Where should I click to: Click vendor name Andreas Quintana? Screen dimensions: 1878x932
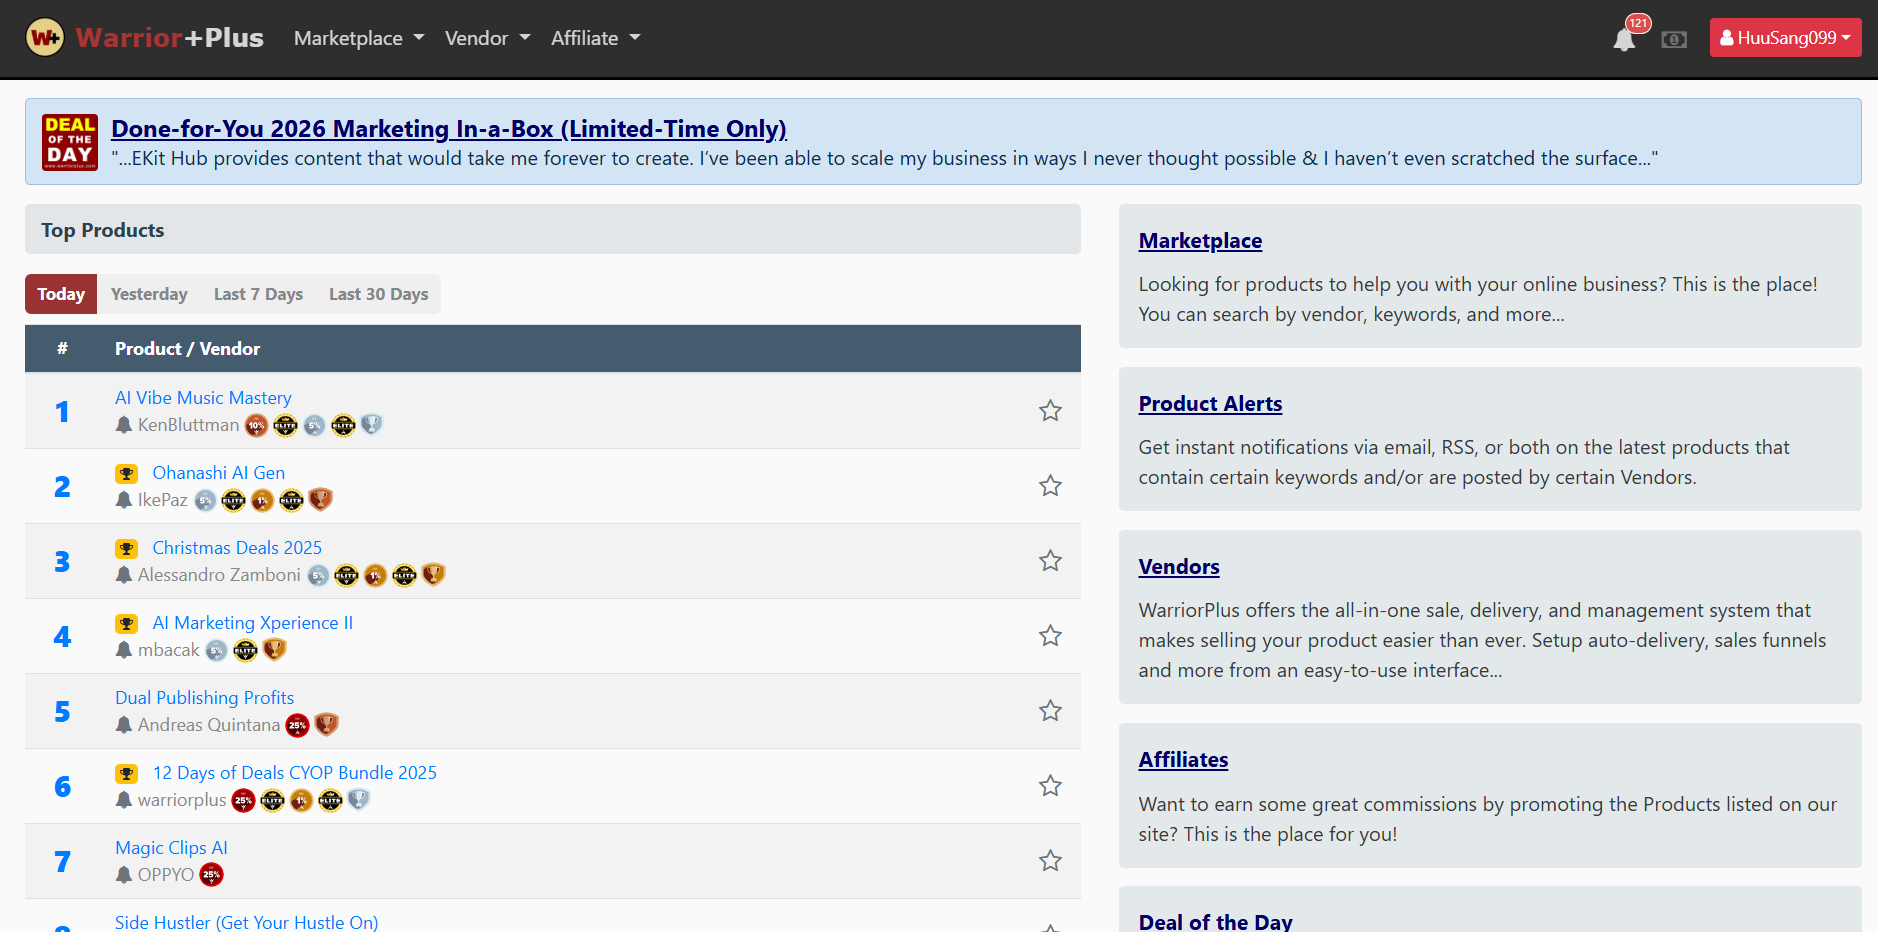click(209, 725)
